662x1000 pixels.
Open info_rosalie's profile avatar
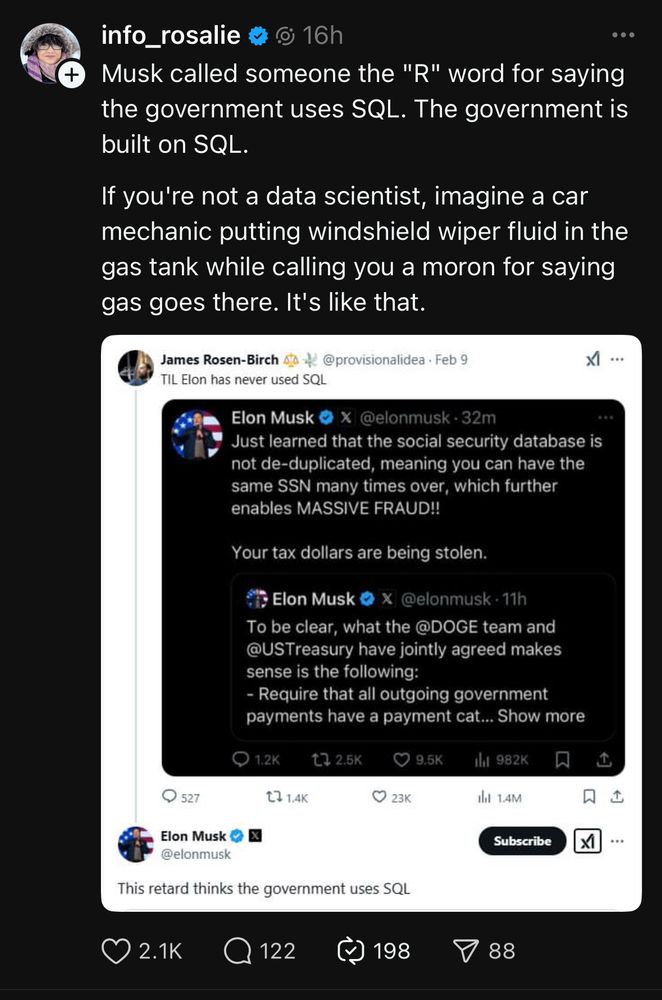[50, 52]
